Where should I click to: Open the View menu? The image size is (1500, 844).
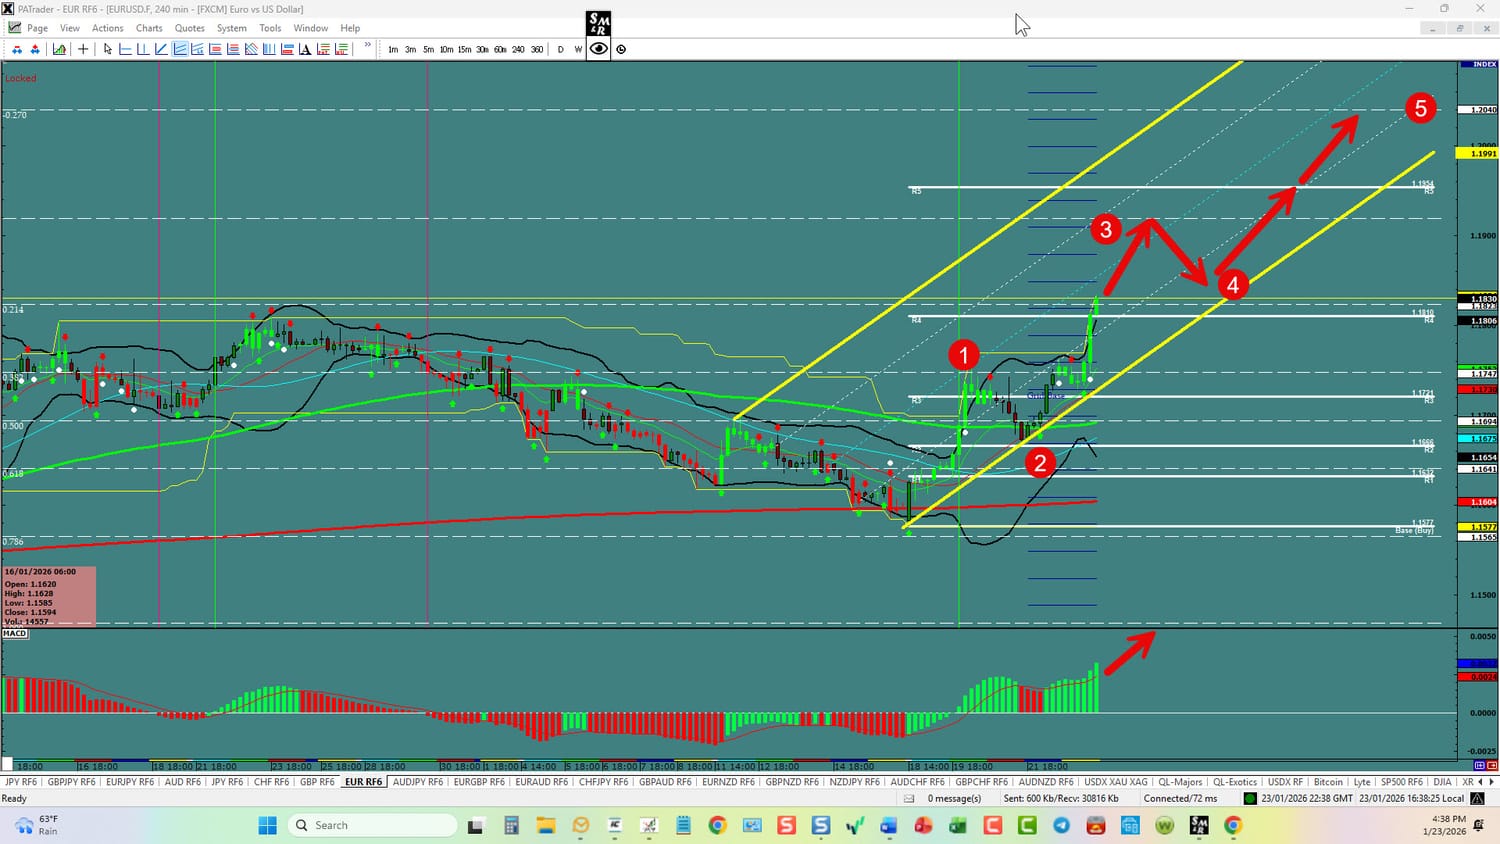[x=70, y=28]
